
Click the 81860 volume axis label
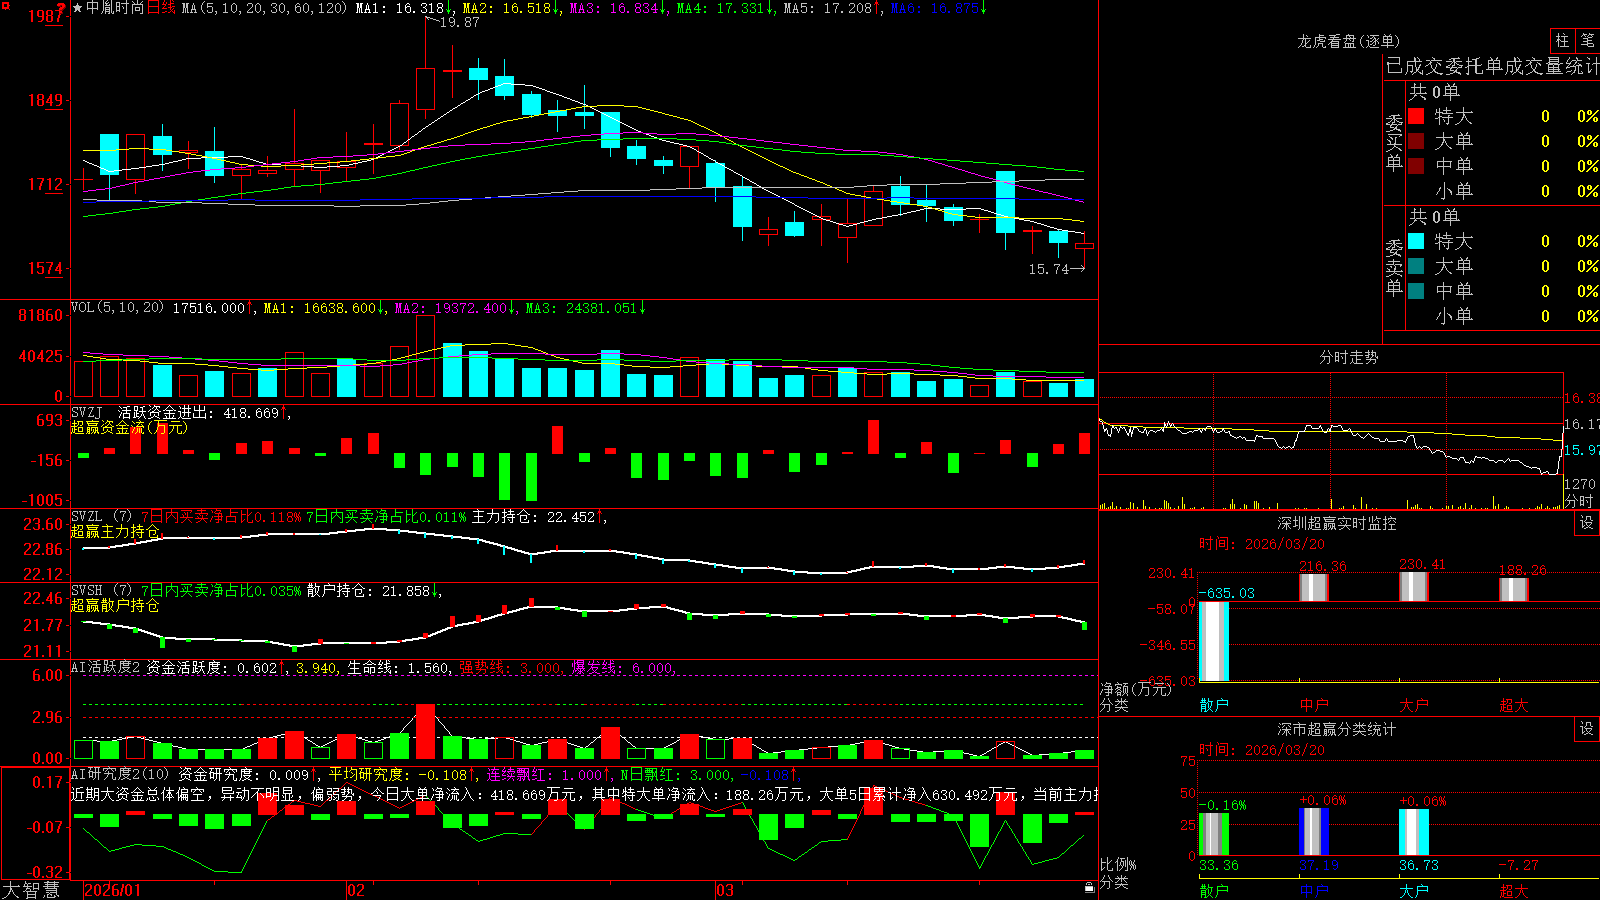coord(41,316)
